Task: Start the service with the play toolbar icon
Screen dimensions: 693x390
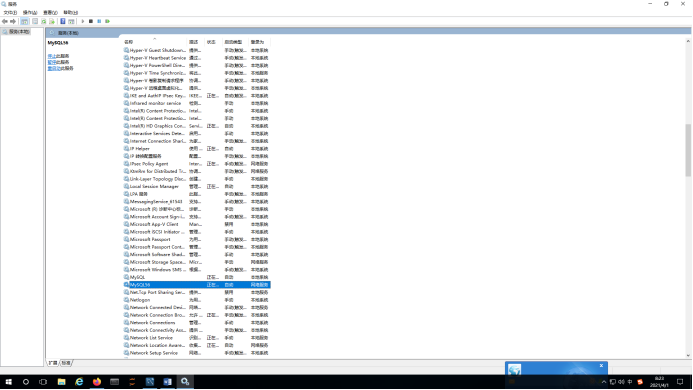Action: point(83,21)
